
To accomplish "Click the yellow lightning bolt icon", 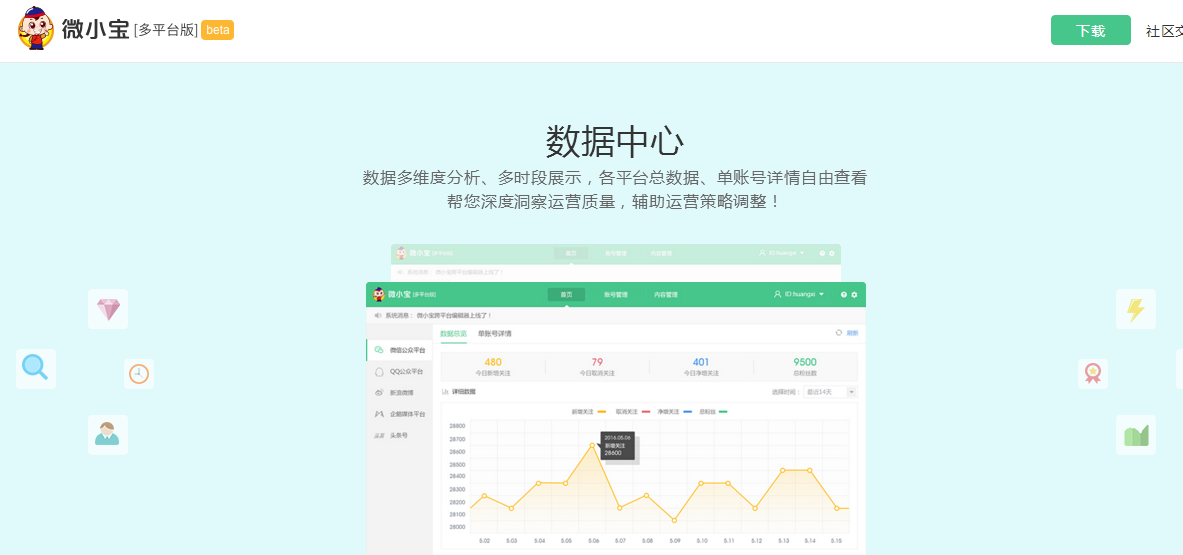I will click(x=1135, y=309).
